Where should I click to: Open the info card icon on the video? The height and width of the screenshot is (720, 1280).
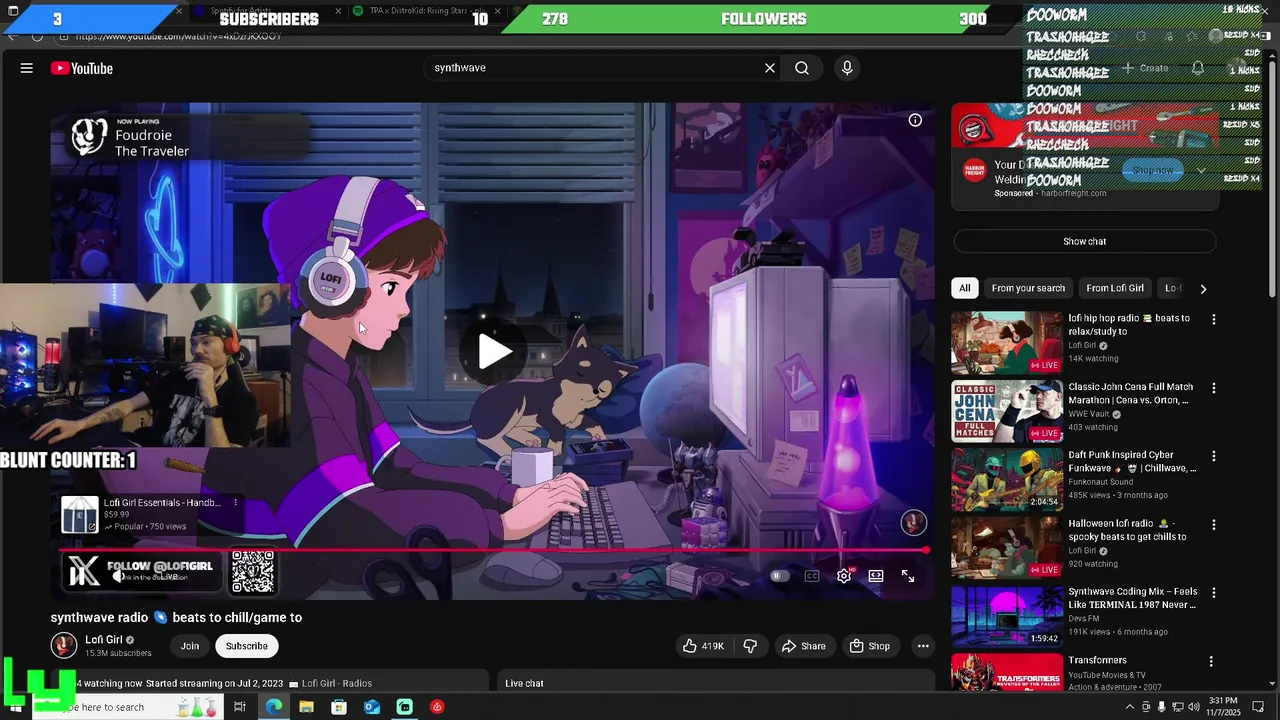(x=915, y=120)
